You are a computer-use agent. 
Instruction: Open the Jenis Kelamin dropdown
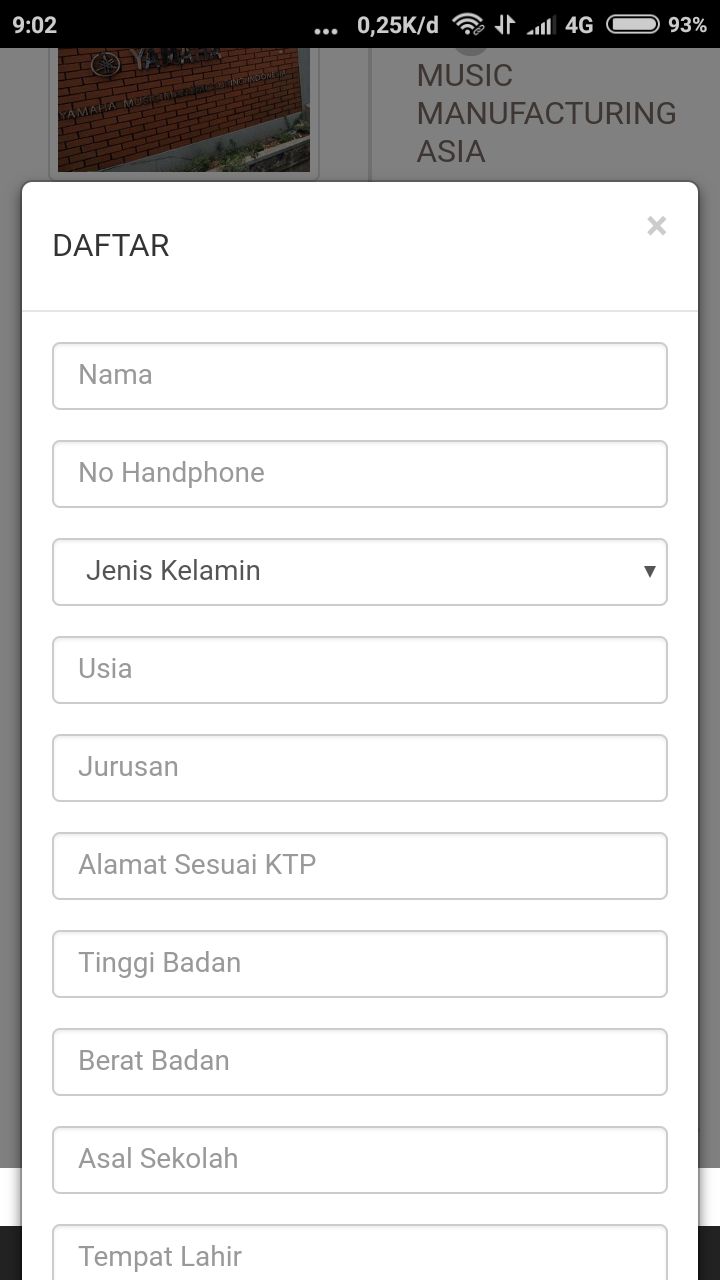coord(360,572)
